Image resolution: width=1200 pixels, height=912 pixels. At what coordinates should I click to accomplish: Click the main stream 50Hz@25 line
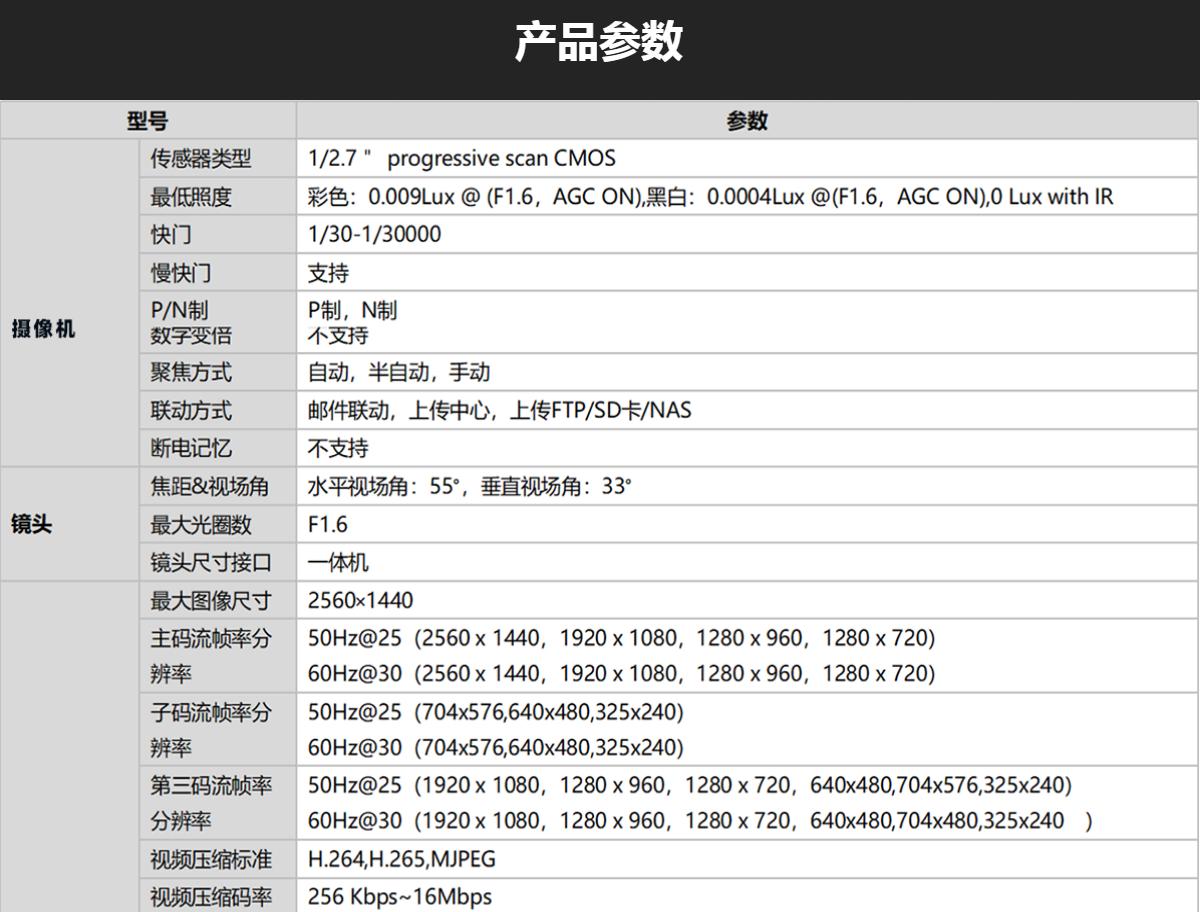click(x=621, y=637)
